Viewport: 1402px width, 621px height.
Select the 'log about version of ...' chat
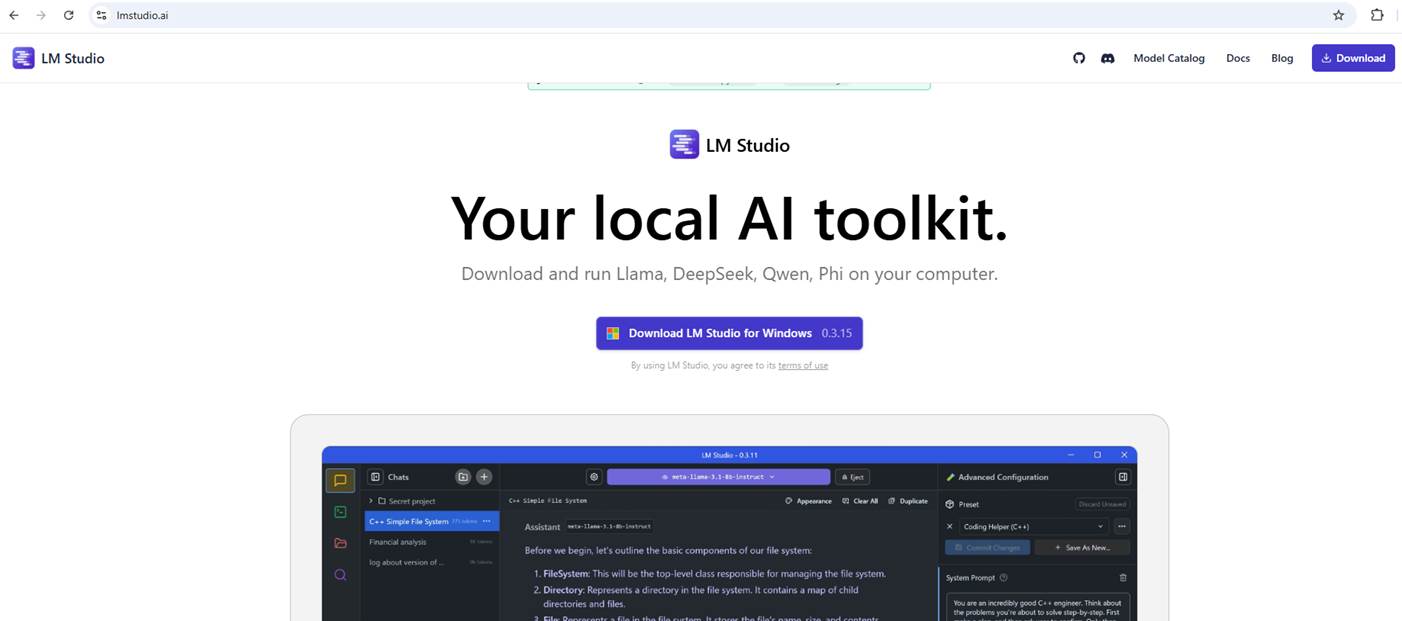431,562
